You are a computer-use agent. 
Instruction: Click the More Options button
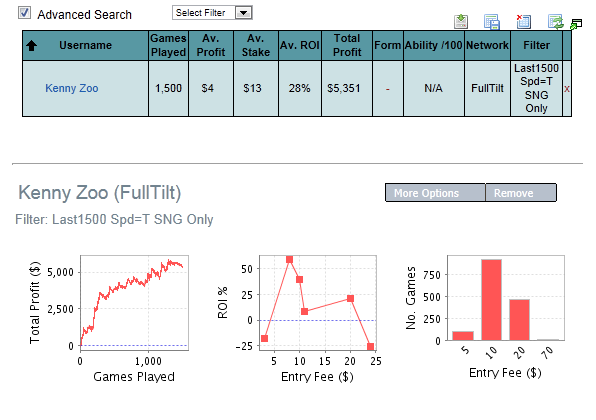point(435,193)
